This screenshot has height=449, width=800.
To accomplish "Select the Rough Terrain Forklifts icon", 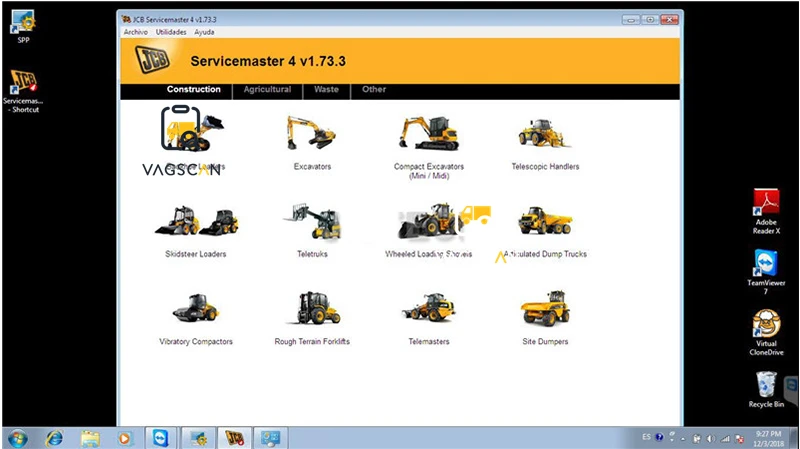I will [x=316, y=308].
